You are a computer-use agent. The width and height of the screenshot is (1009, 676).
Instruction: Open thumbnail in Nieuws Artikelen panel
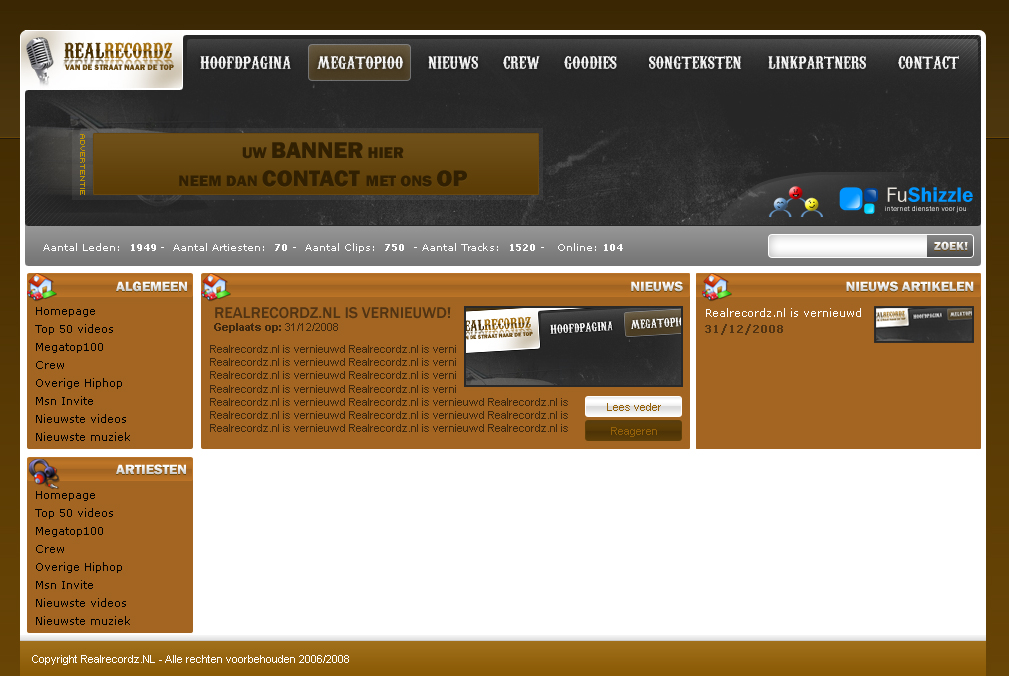923,324
